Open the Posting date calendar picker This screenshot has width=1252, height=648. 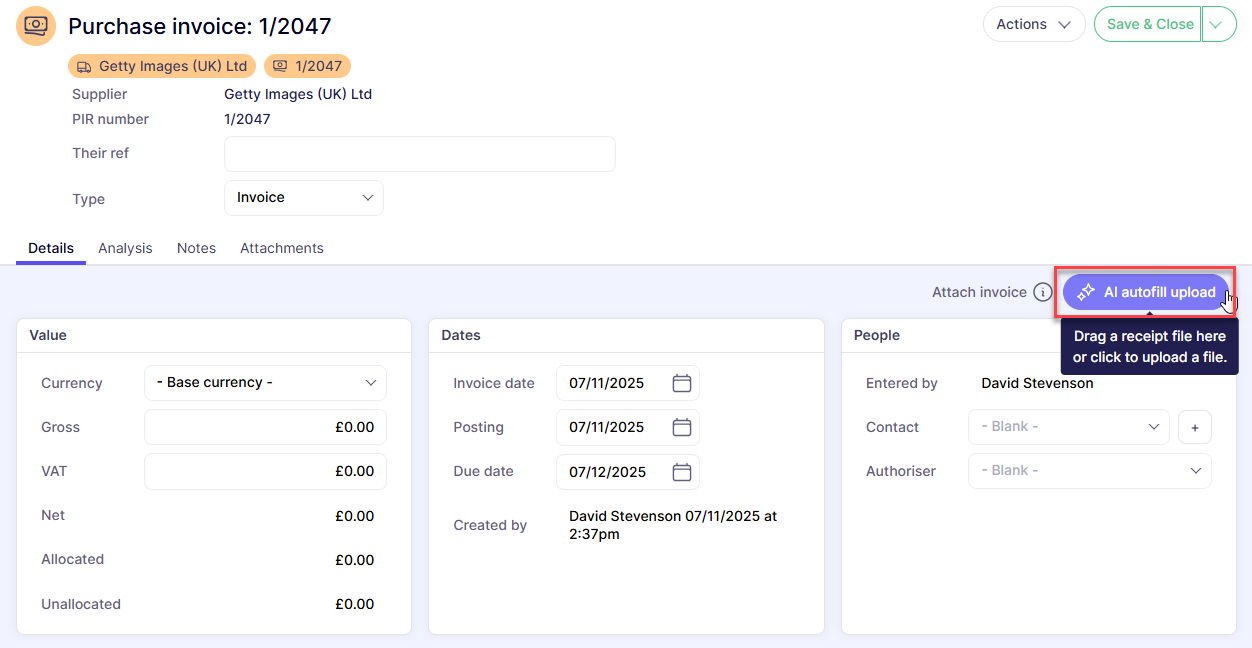682,427
